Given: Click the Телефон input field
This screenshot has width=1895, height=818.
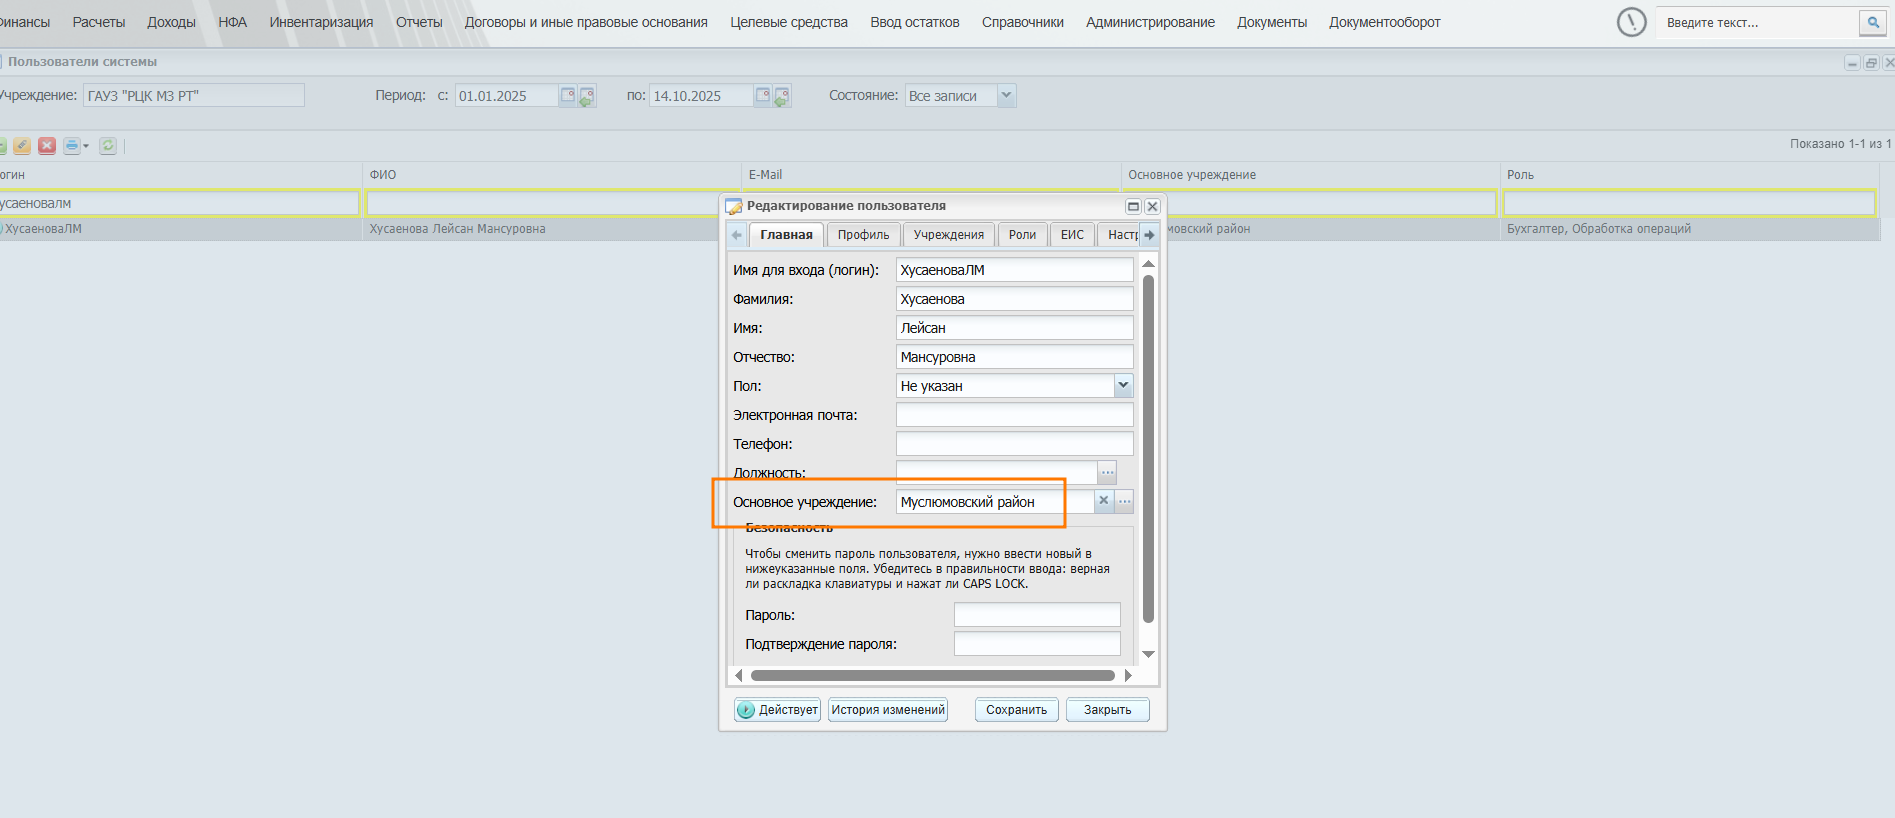Looking at the screenshot, I should coord(1014,444).
